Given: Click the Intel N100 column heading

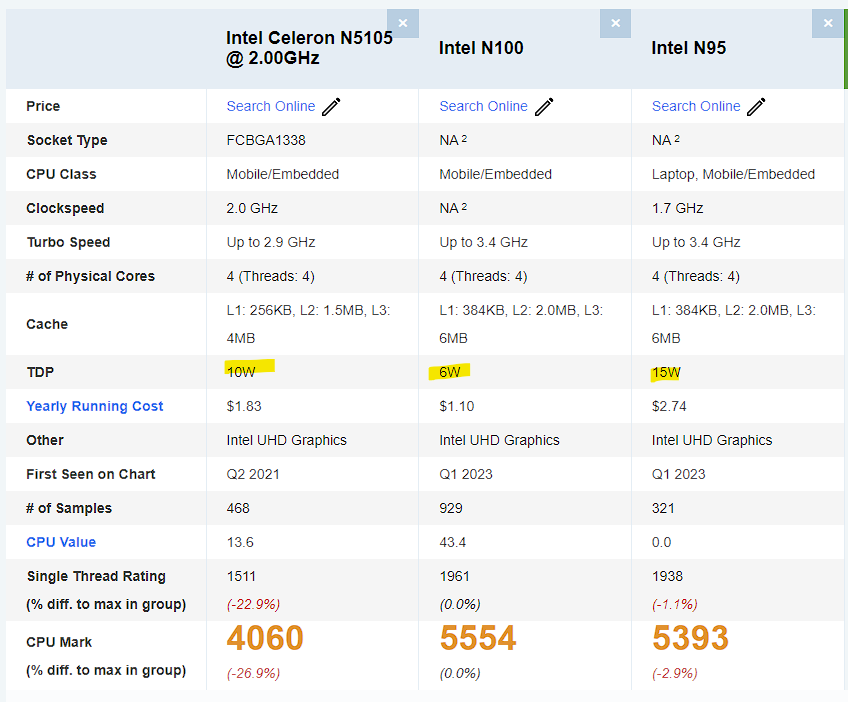Looking at the screenshot, I should pos(481,48).
